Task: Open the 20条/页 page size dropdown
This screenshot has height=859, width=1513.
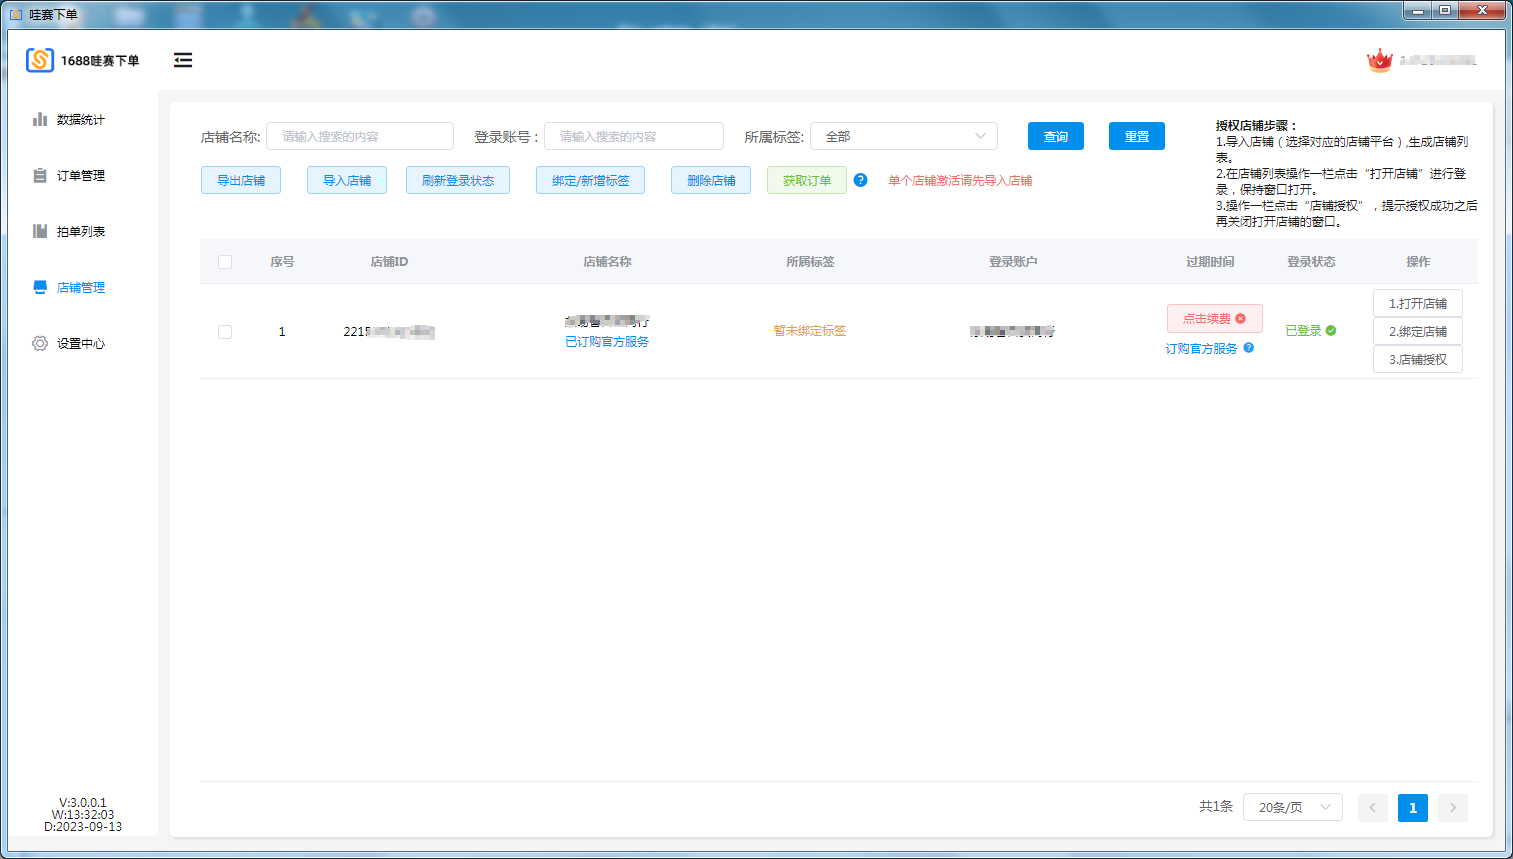Action: tap(1293, 807)
